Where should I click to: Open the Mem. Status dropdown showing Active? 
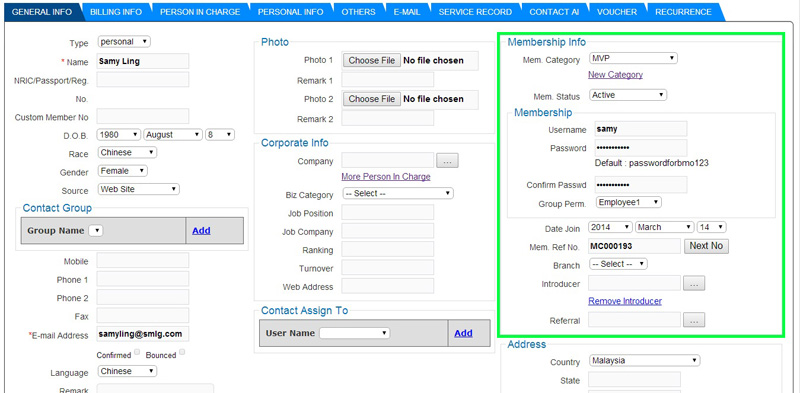[628, 95]
